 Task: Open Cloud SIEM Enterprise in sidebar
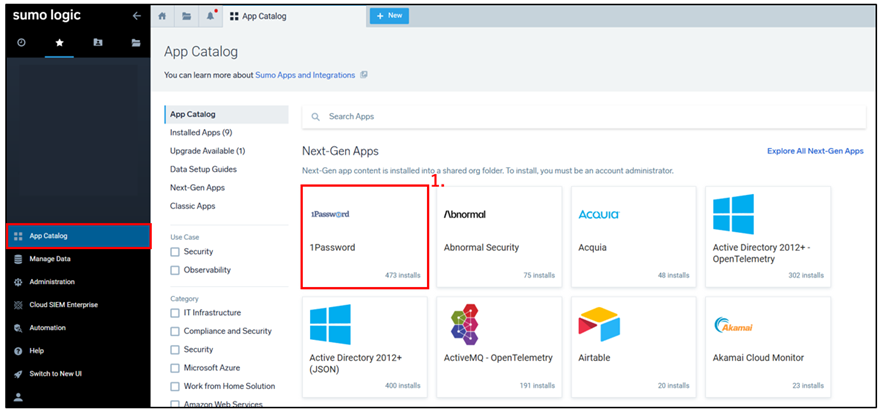pos(79,305)
